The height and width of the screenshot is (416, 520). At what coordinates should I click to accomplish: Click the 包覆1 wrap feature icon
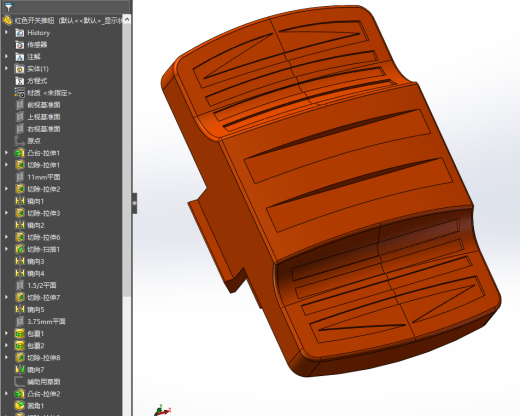point(20,333)
